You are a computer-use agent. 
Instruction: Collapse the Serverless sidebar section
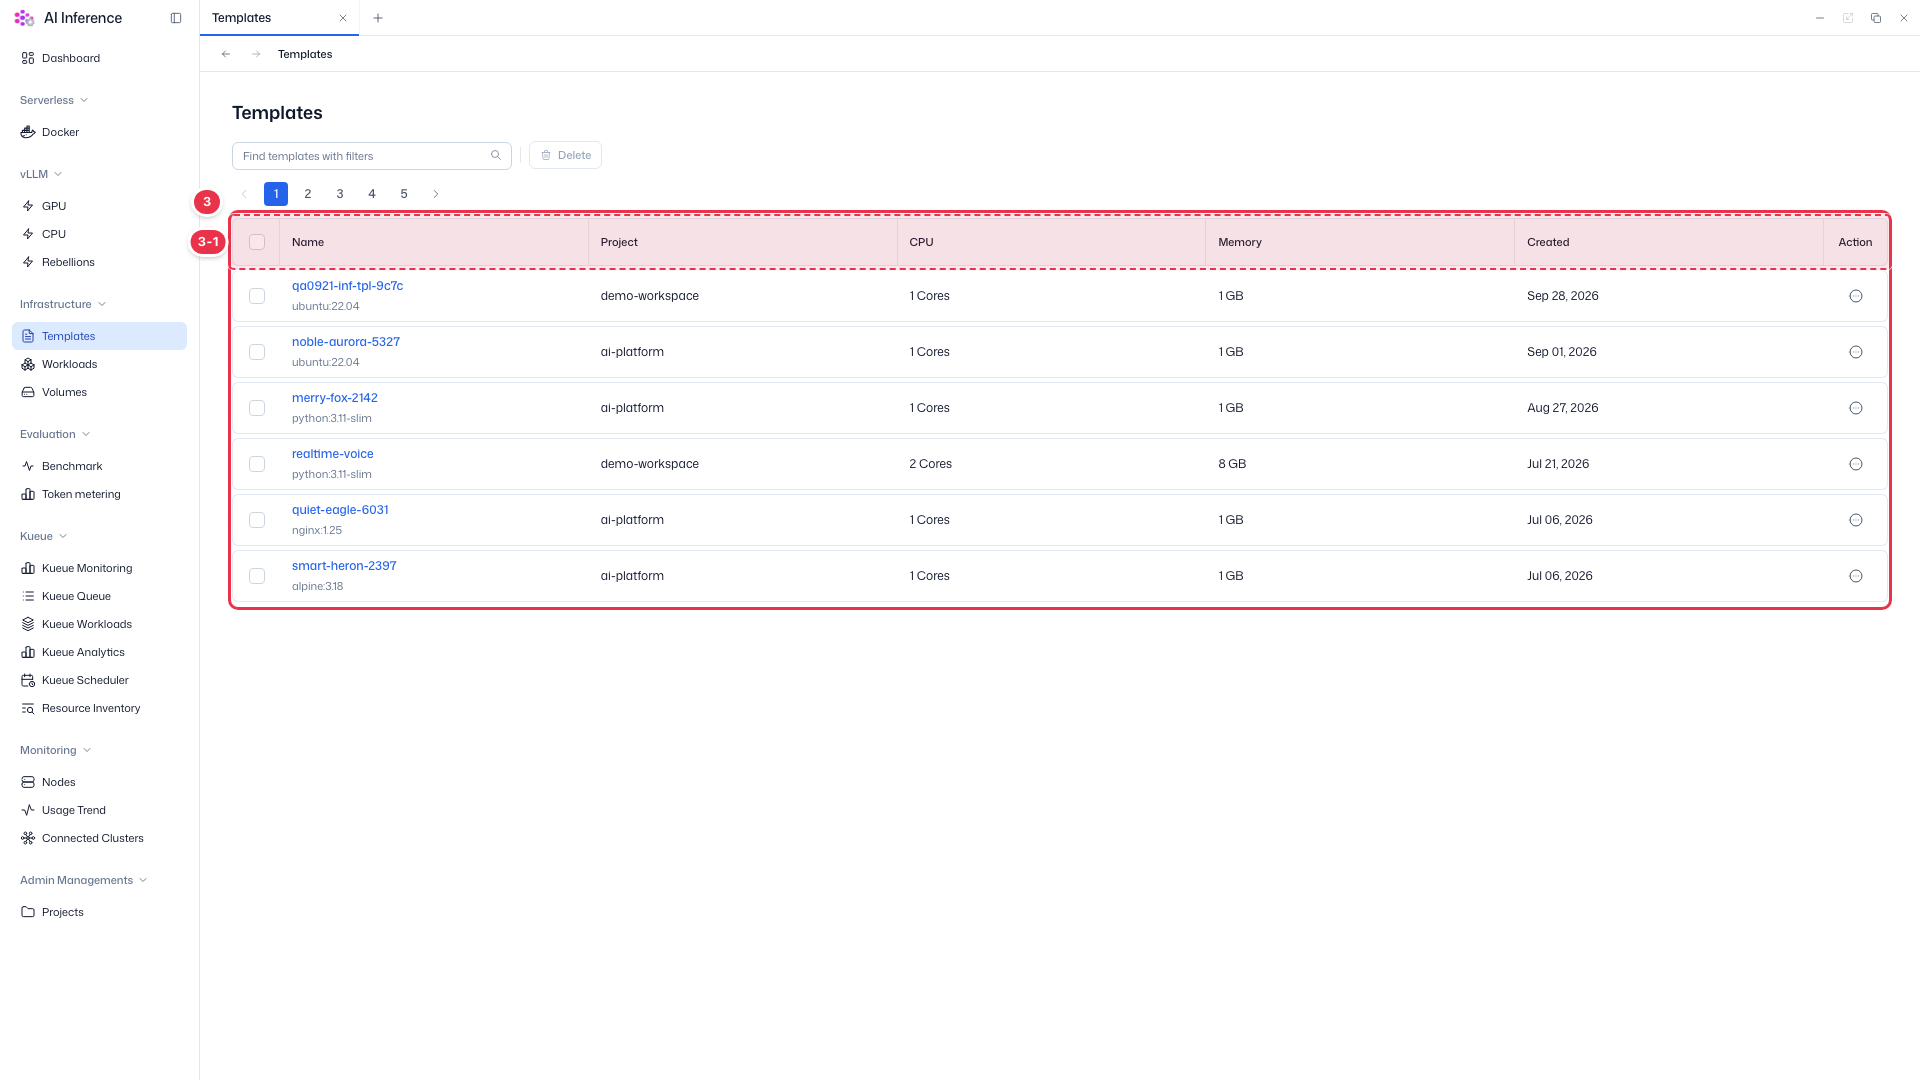coord(54,100)
